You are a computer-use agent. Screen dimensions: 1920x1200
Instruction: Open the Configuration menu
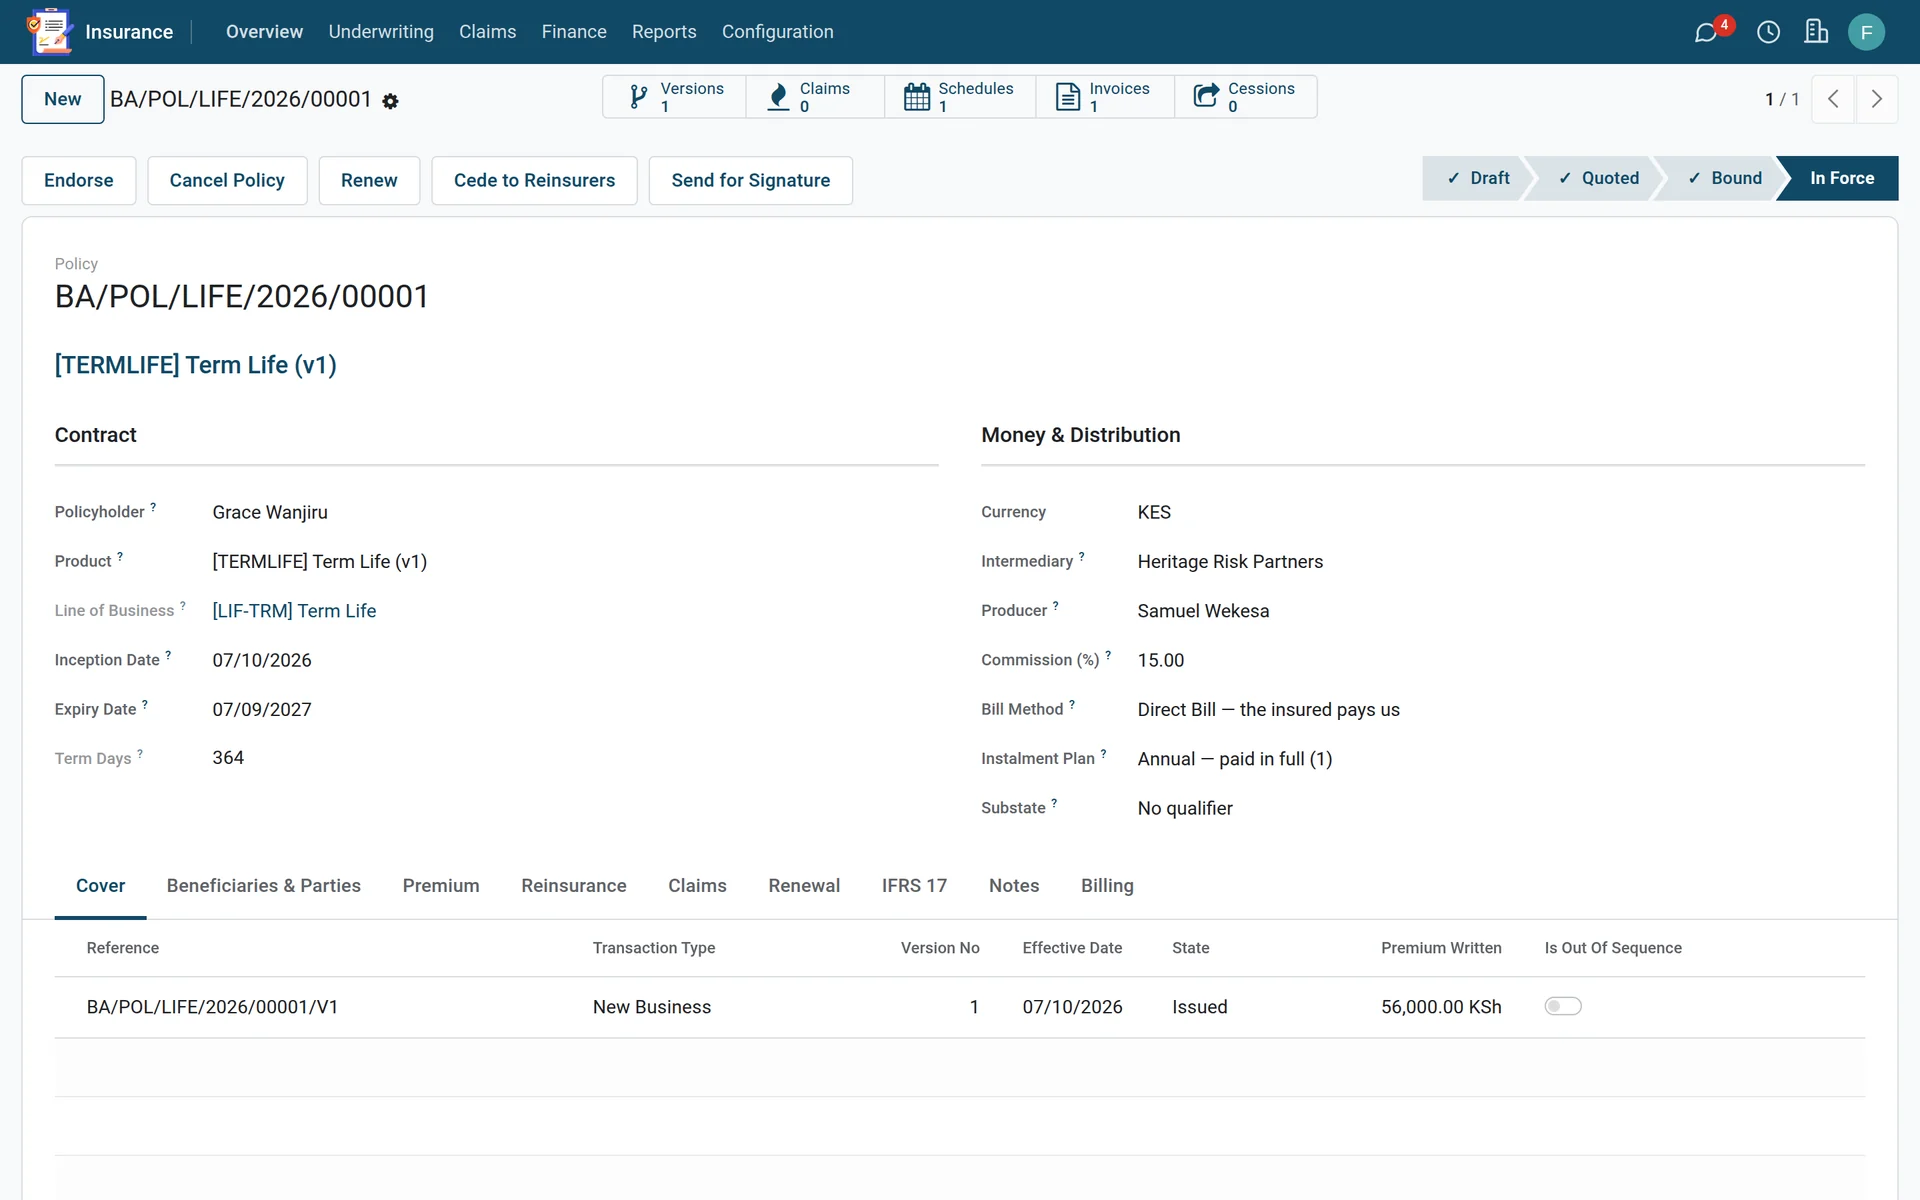pyautogui.click(x=778, y=32)
